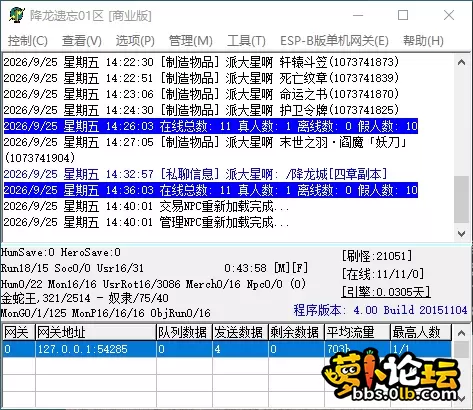Click the log scrollbar up arrow
The height and width of the screenshot is (410, 473).
[461, 62]
